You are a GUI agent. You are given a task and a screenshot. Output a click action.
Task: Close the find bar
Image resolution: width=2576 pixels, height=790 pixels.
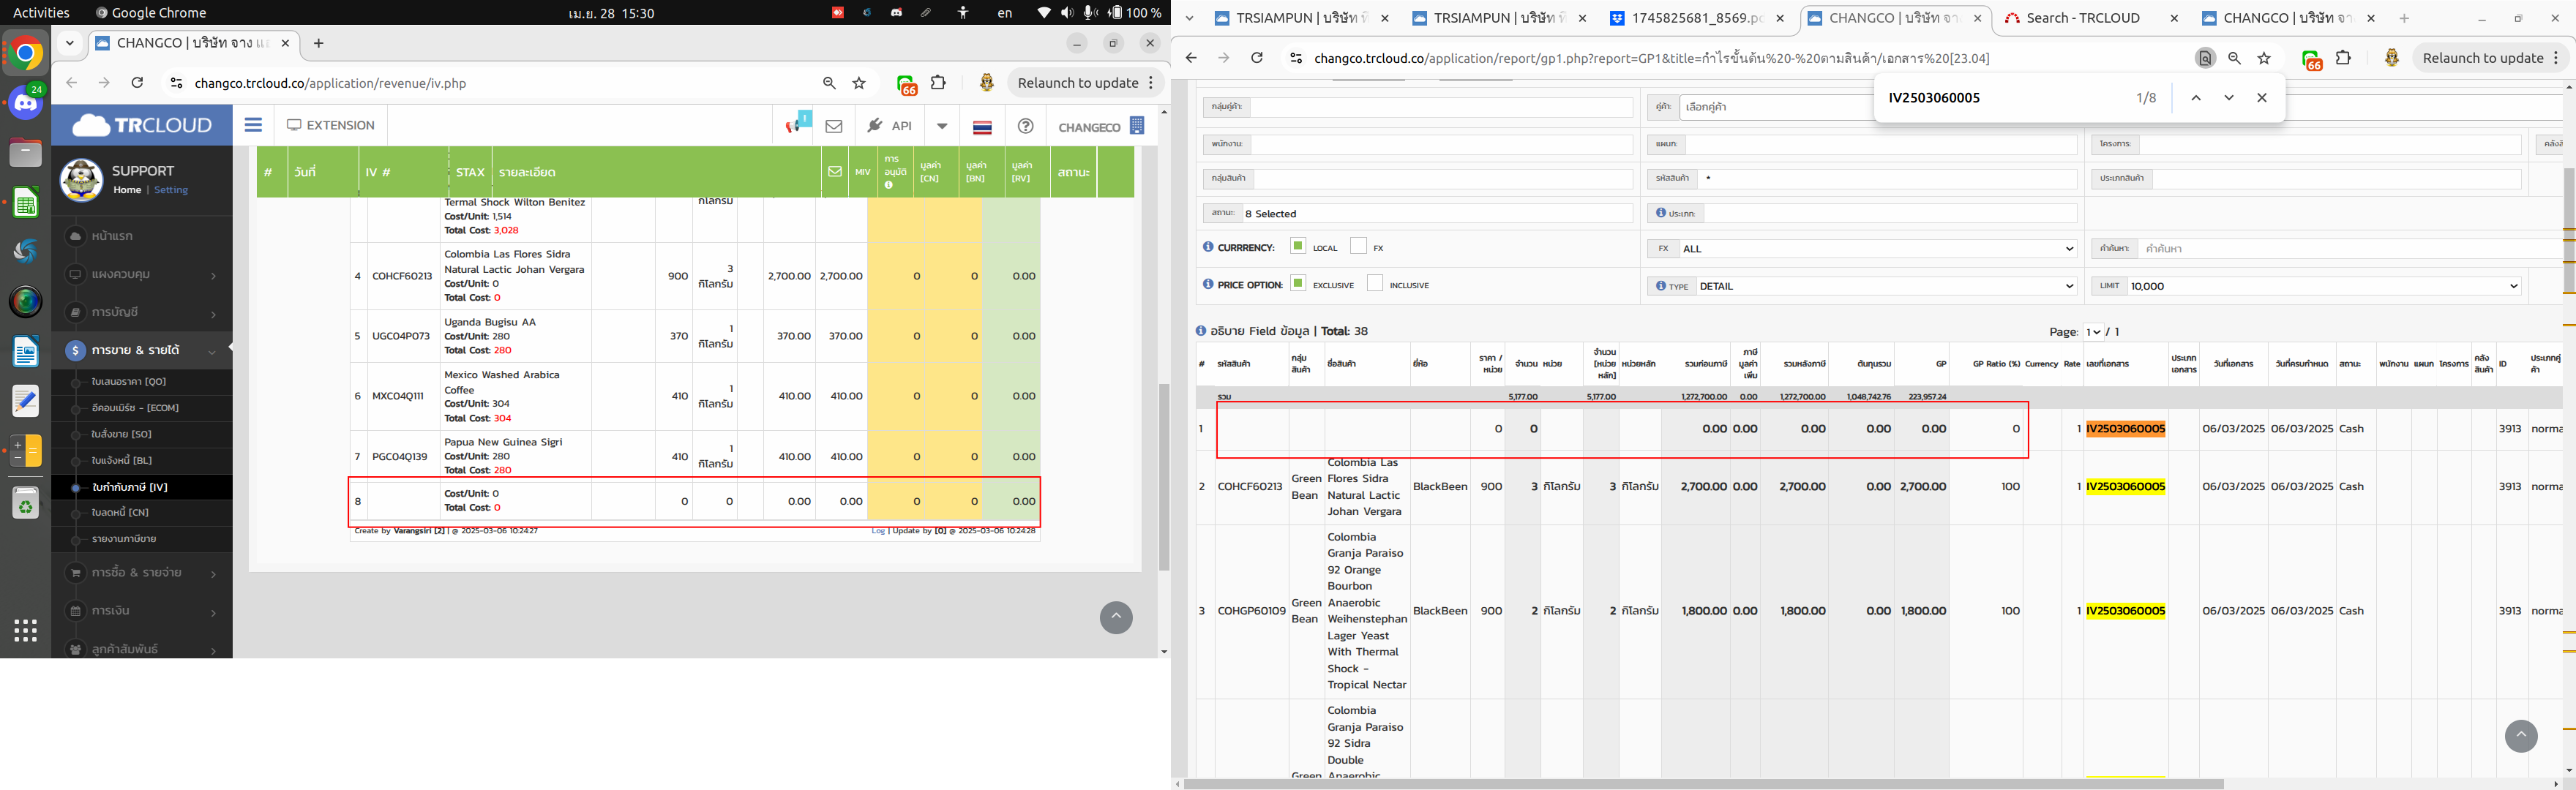(x=2262, y=98)
